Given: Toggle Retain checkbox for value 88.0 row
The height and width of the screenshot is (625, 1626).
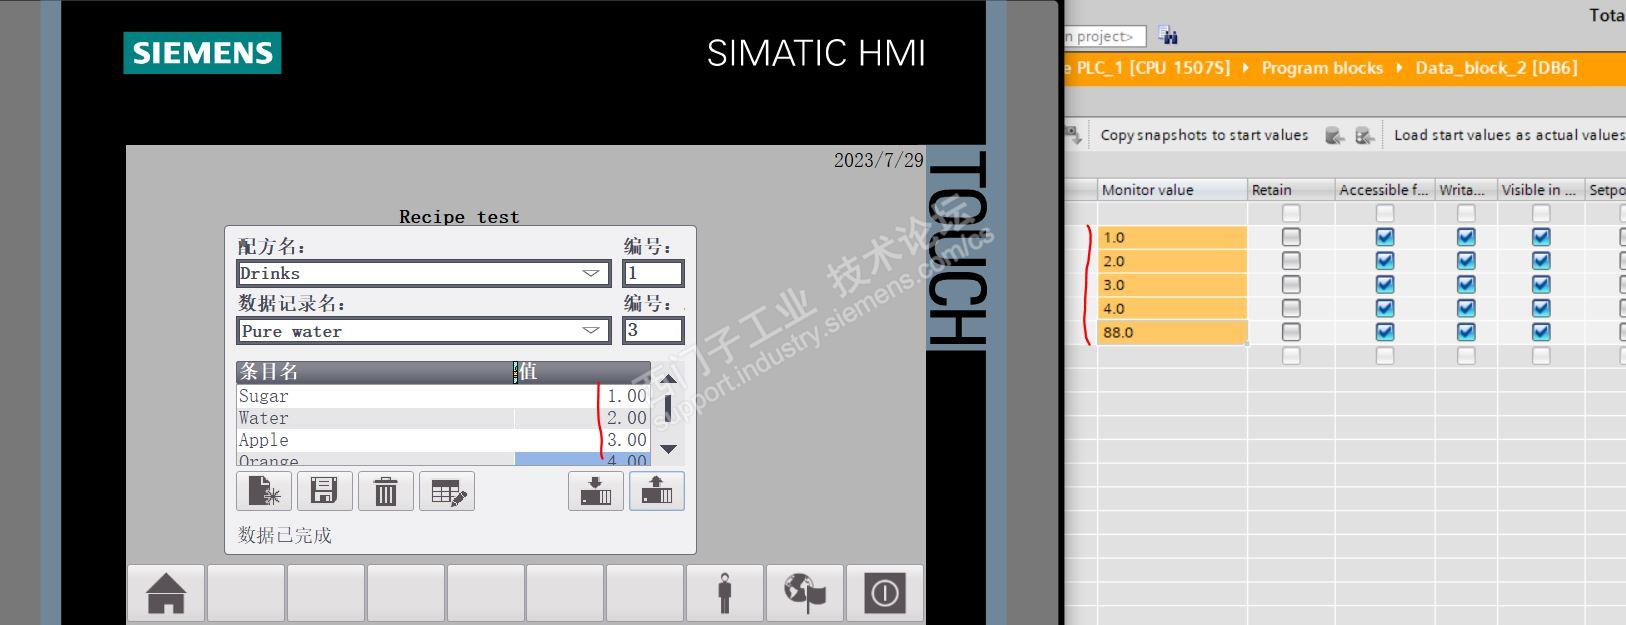Looking at the screenshot, I should coord(1291,332).
